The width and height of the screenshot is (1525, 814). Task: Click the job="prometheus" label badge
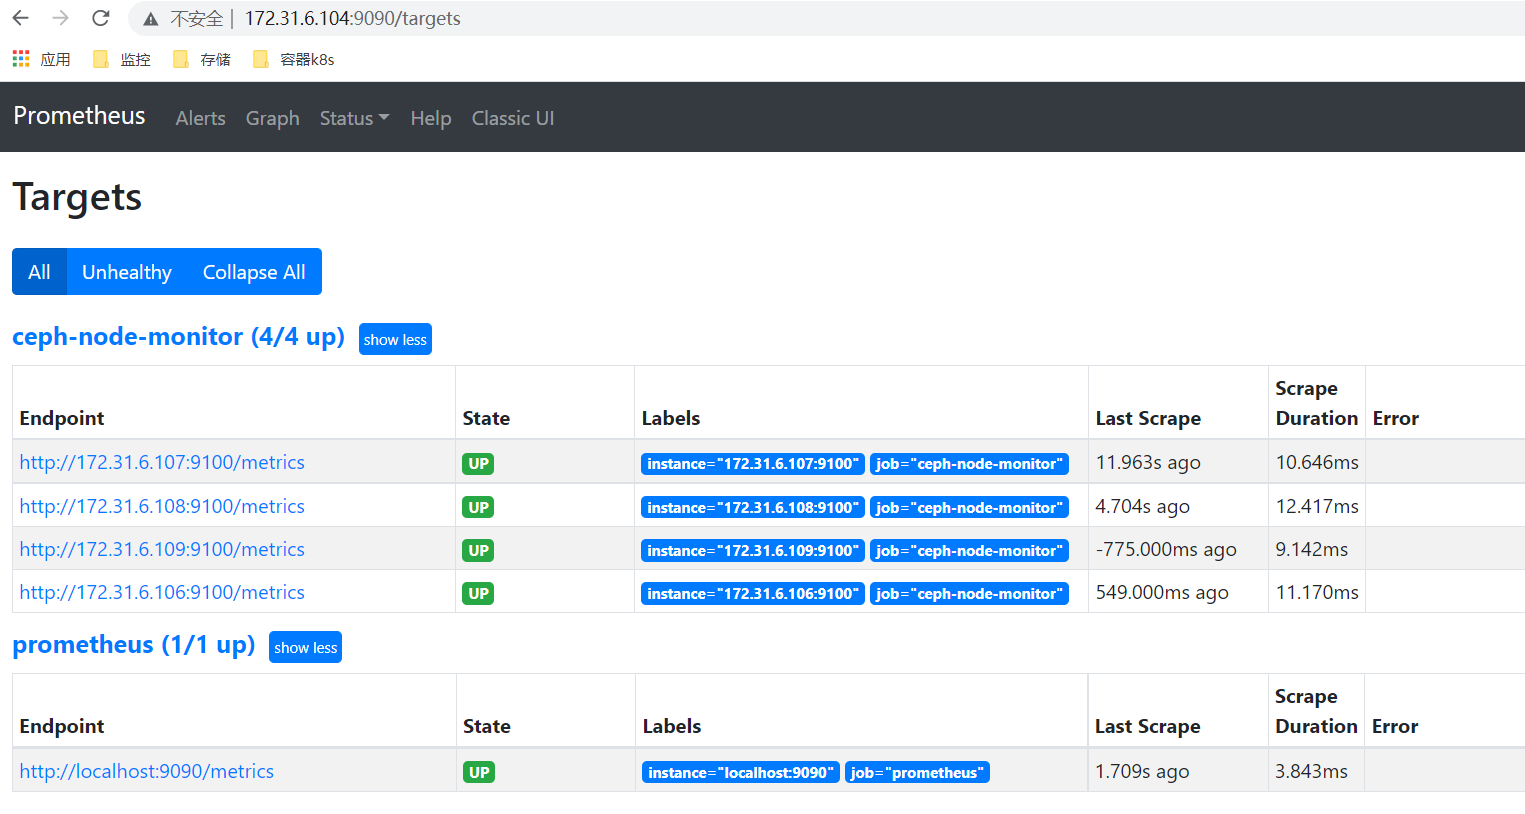tap(917, 772)
